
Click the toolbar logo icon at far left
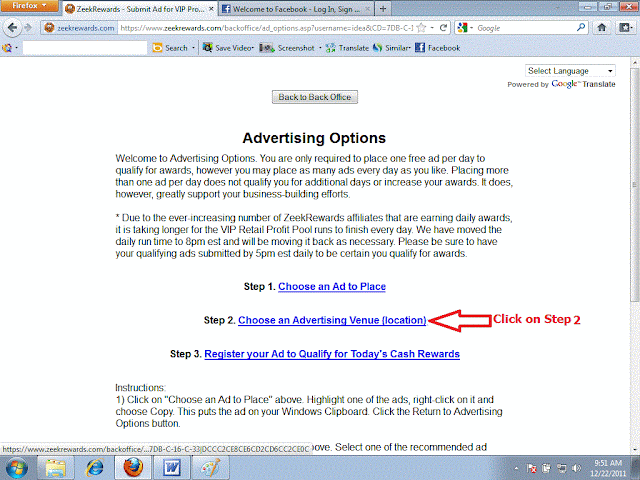click(7, 48)
